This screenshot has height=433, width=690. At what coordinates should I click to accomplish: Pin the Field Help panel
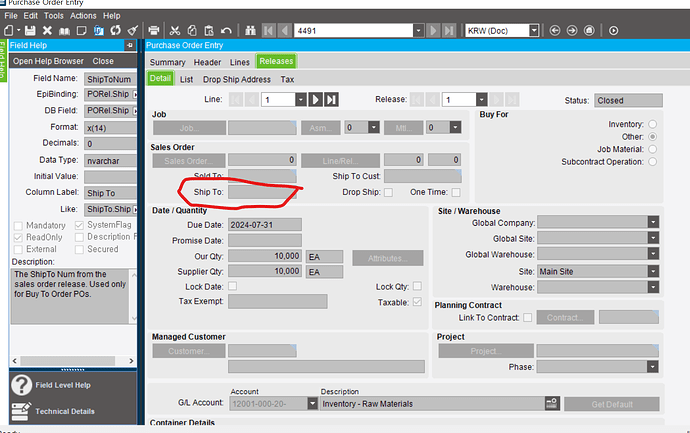130,45
